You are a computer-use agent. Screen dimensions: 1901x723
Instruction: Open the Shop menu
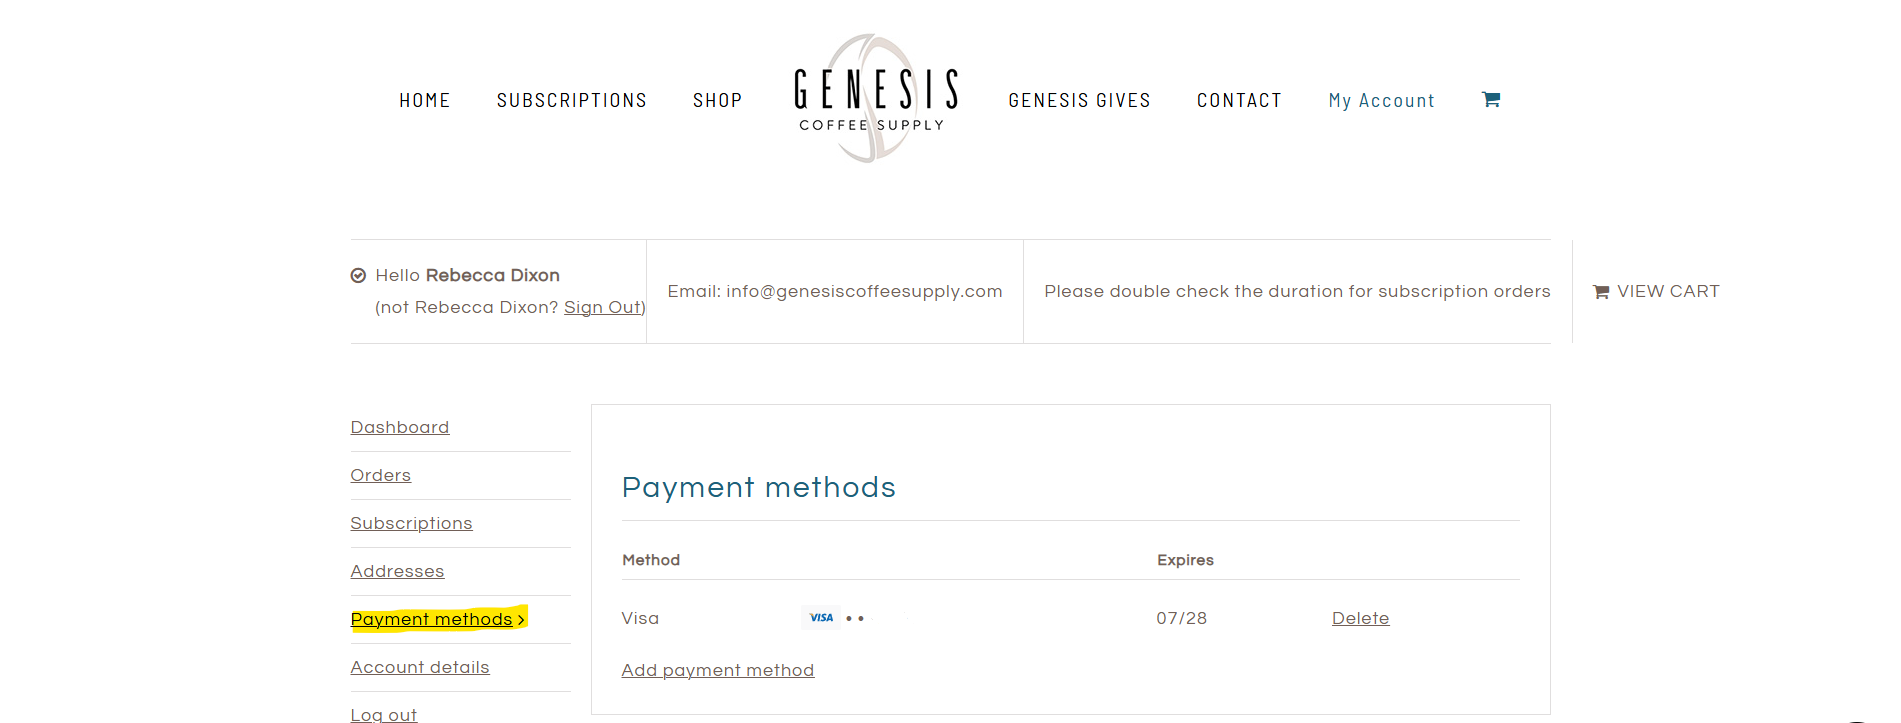718,101
